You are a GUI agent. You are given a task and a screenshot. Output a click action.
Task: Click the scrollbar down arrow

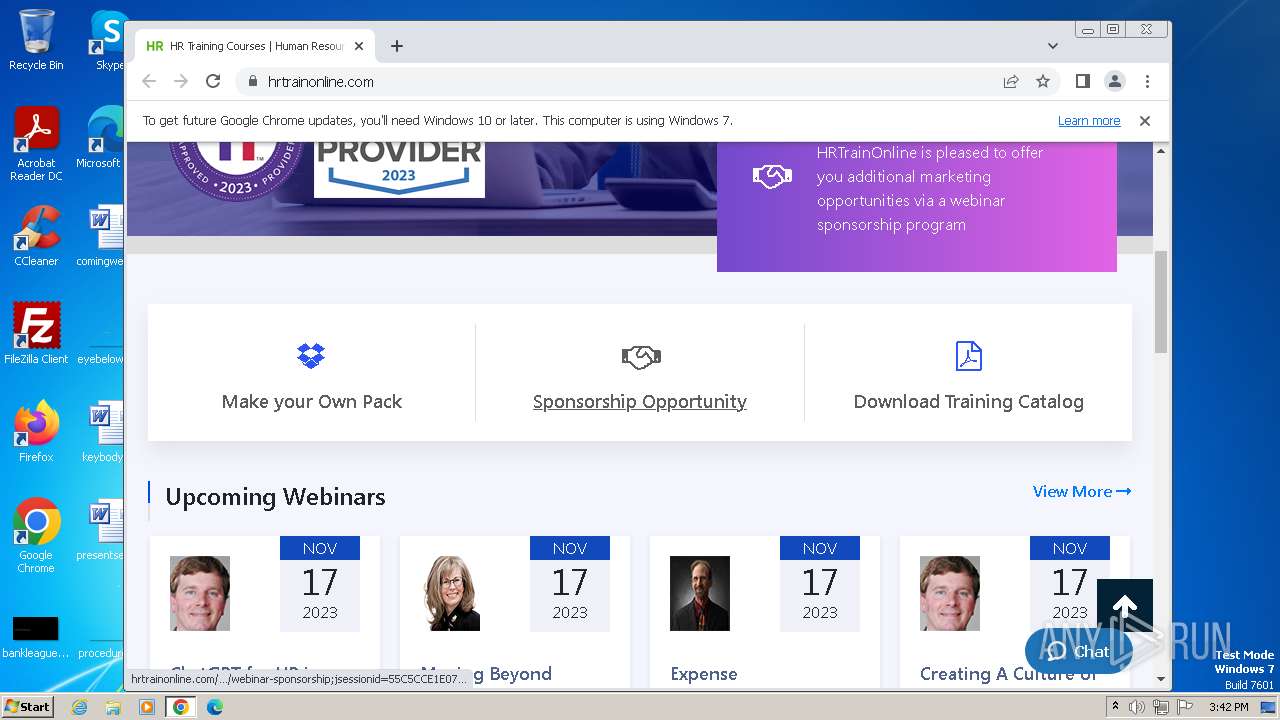[1161, 679]
